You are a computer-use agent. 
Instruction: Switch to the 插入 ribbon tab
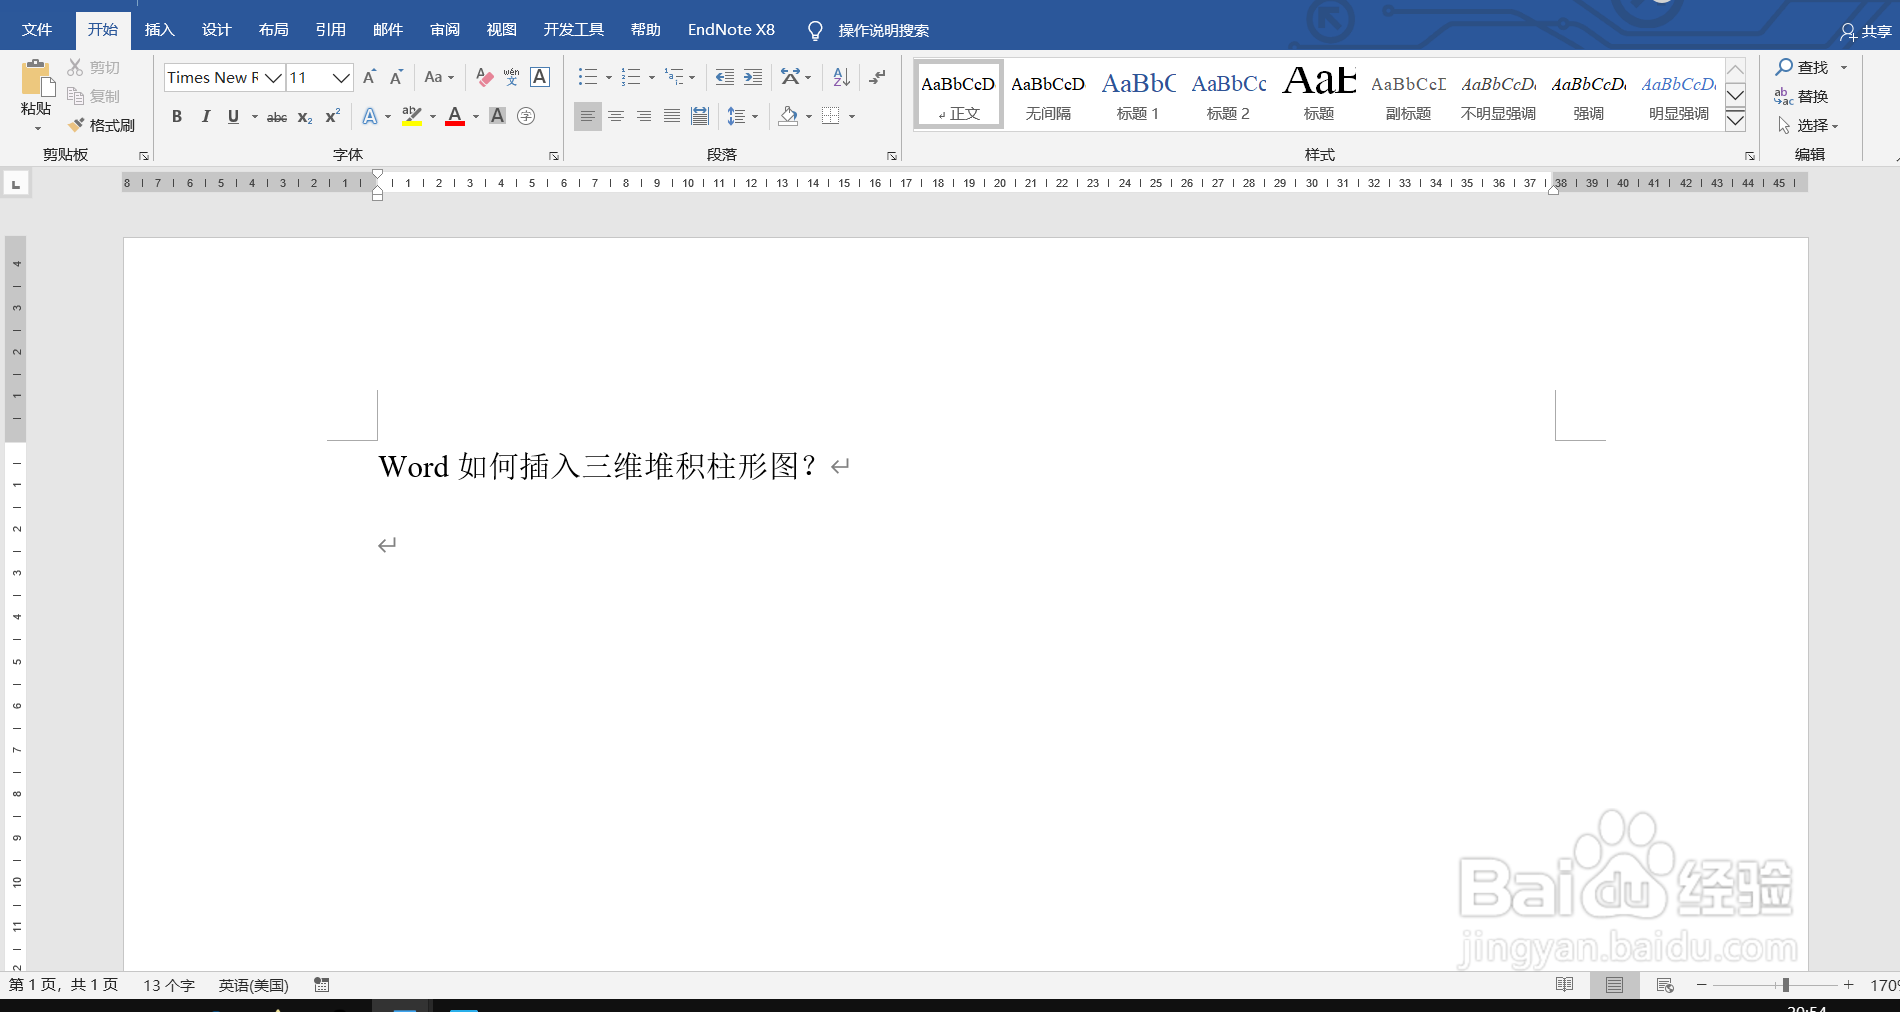pyautogui.click(x=159, y=29)
